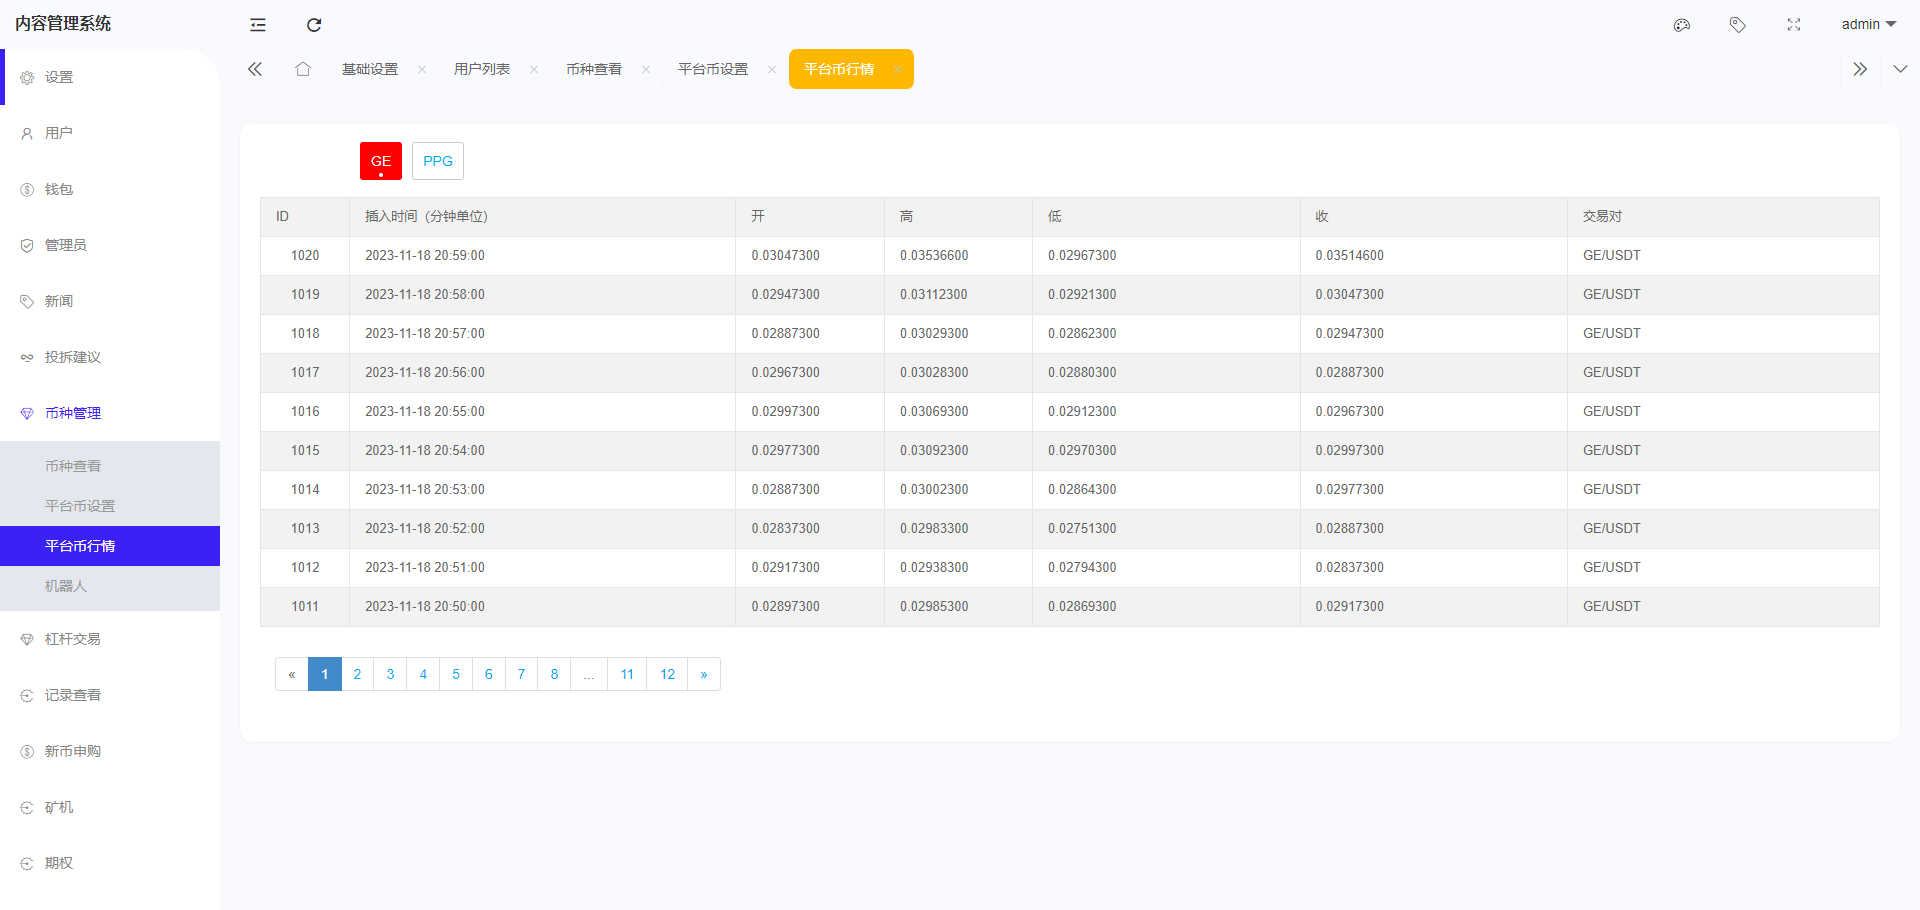Viewport: 1920px width, 910px height.
Task: Open the tab options dropdown chevron
Action: (1900, 69)
